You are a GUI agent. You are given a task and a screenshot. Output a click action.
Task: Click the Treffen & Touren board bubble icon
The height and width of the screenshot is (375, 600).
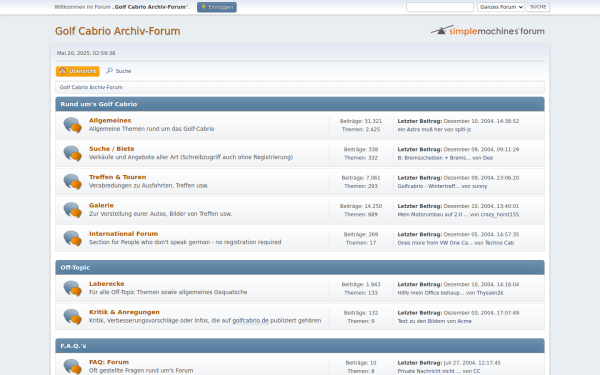tap(72, 182)
